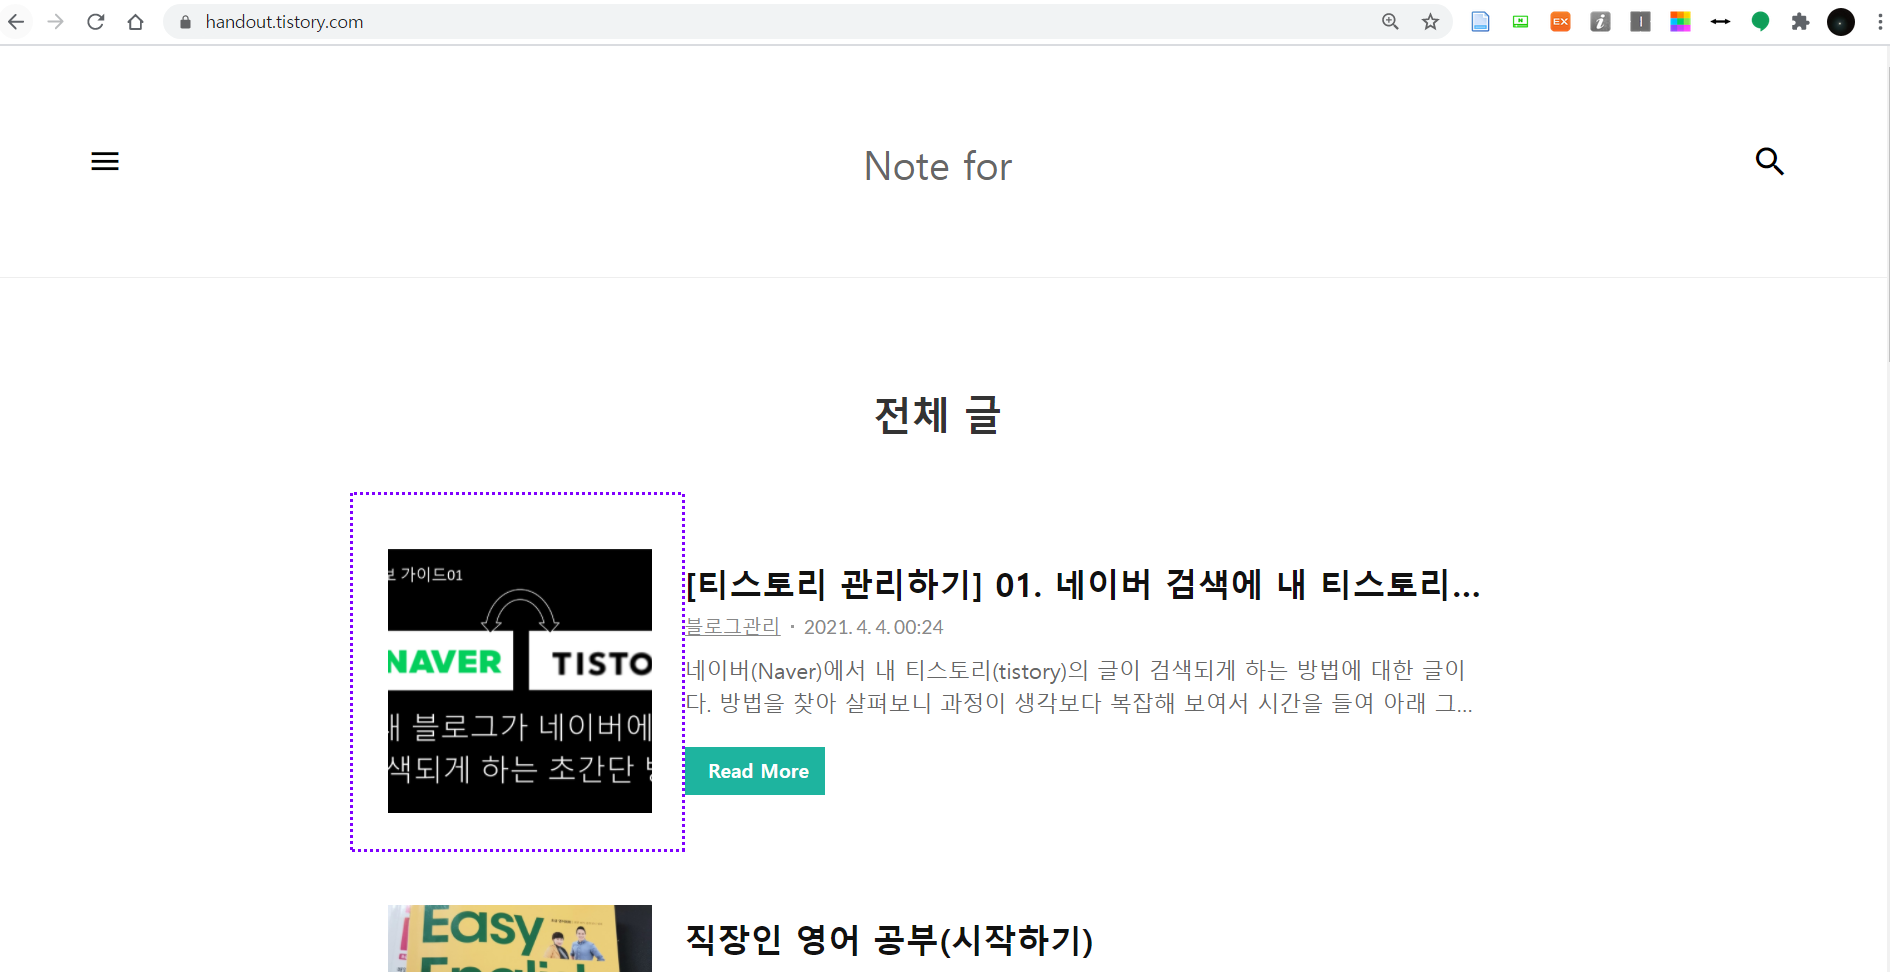Open the green speech bubble extension

(1760, 22)
